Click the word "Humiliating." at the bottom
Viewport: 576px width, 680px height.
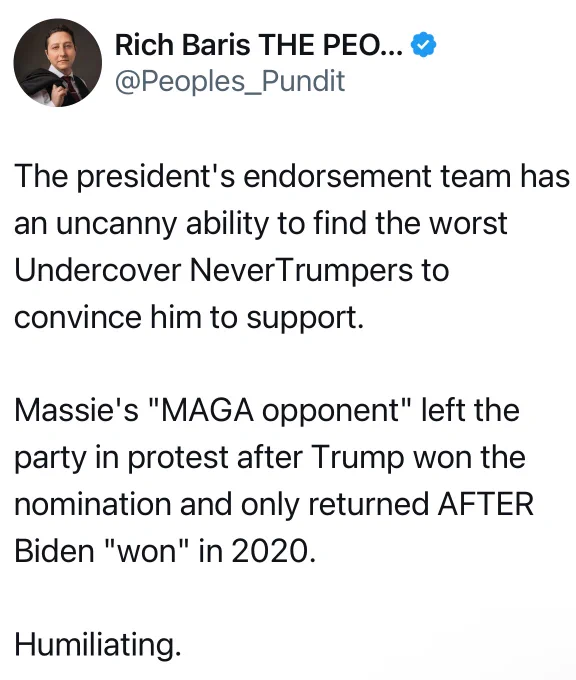(x=98, y=644)
